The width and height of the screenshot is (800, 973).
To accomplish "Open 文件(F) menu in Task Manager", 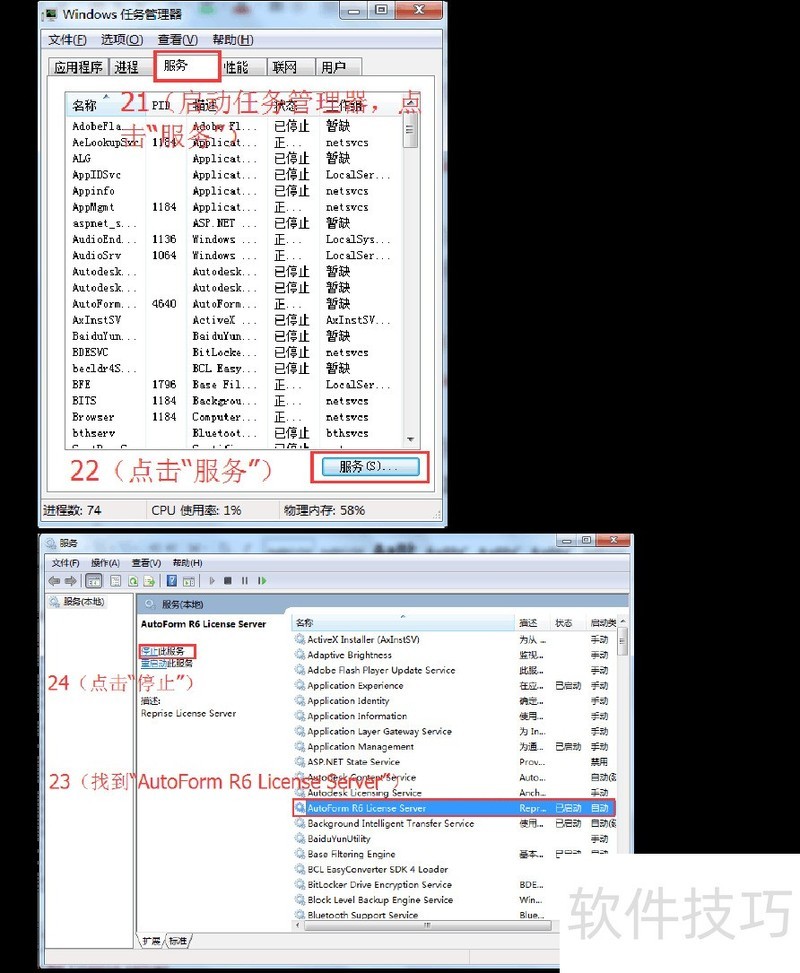I will [x=67, y=40].
